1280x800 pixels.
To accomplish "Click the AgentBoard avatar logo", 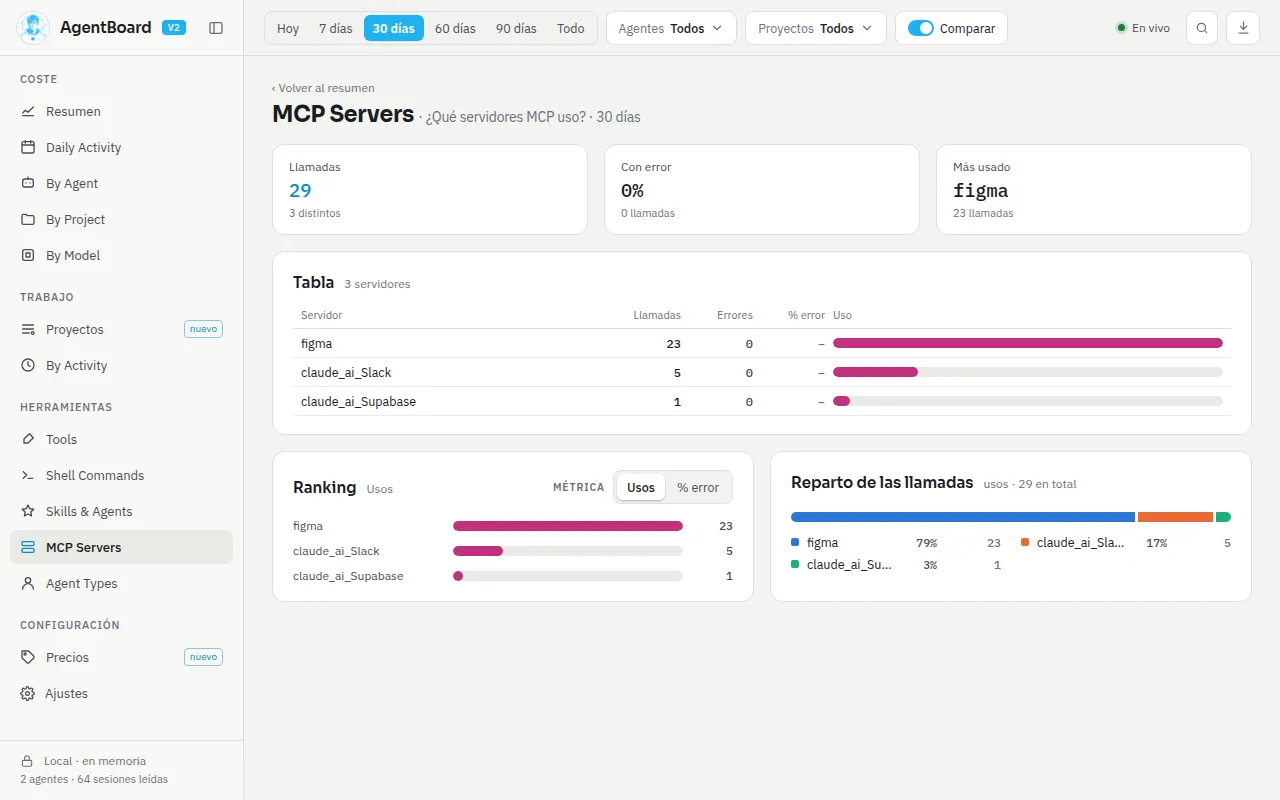I will click(x=33, y=28).
